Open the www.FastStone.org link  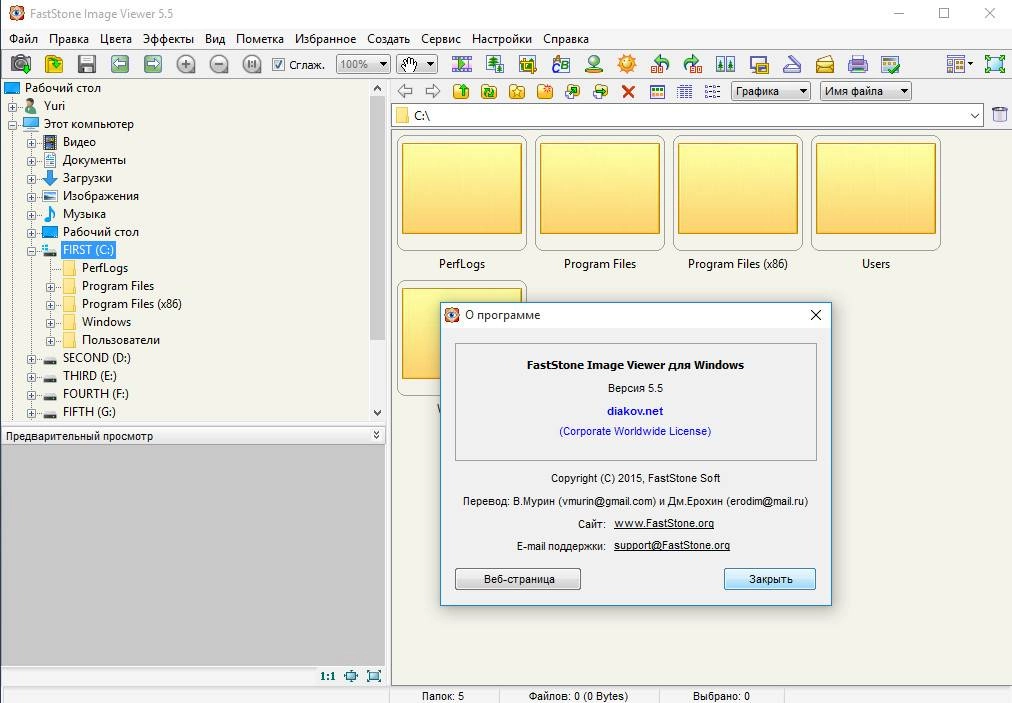click(x=663, y=524)
